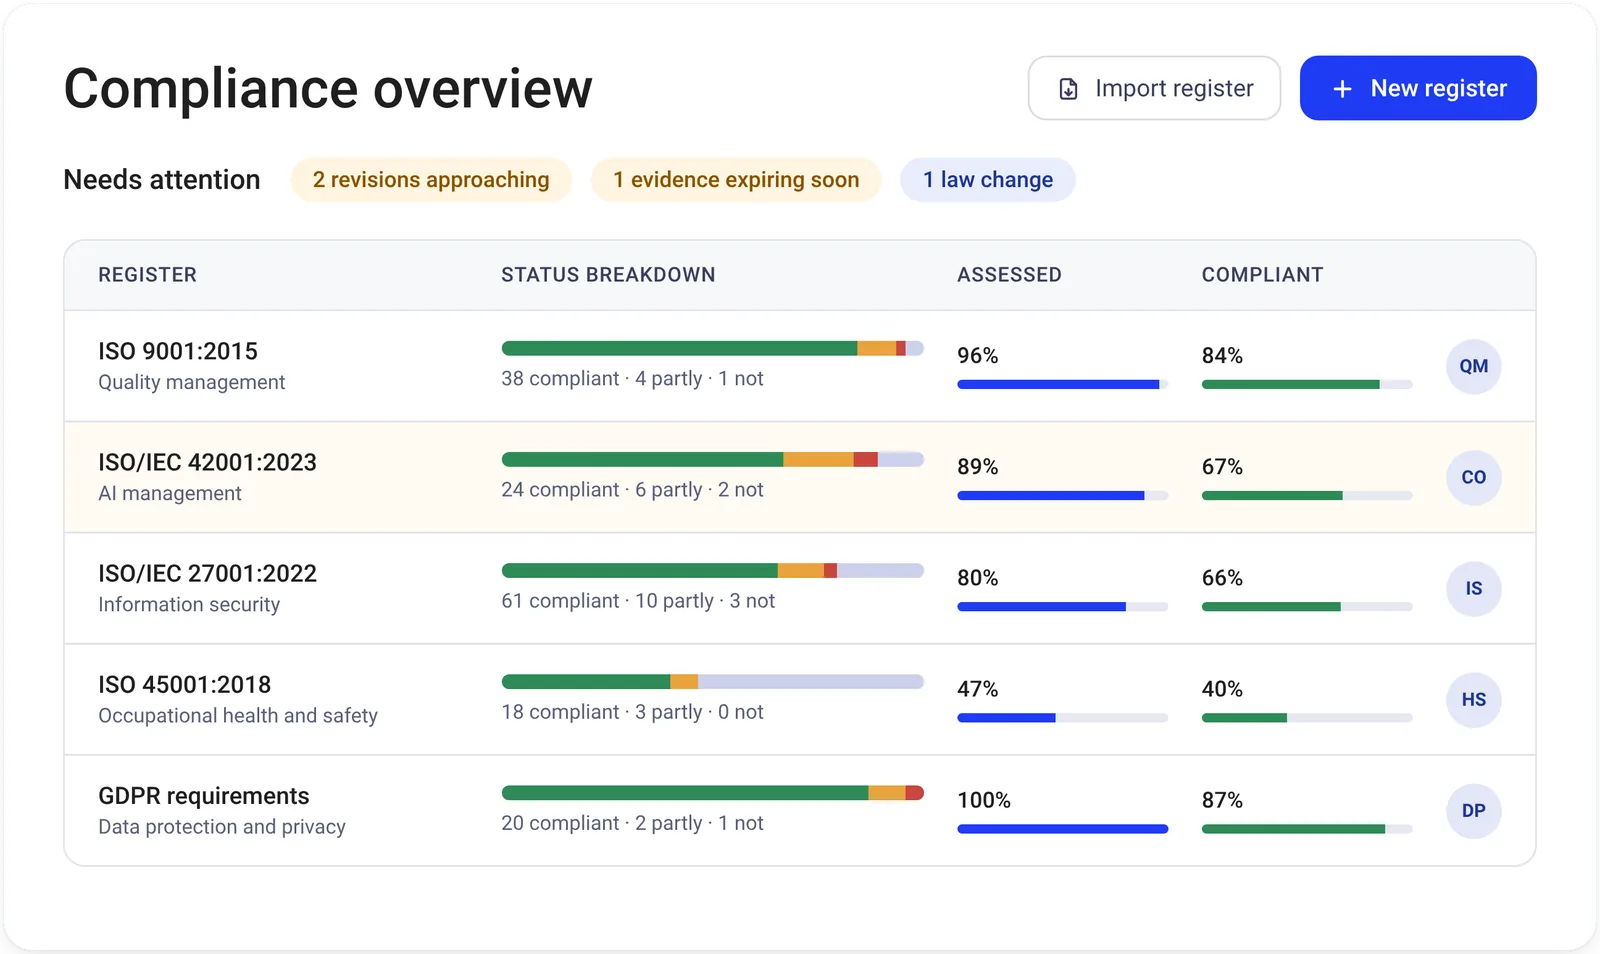Click the ISO 9001:2015 status breakdown bar
Screen dimensions: 1600x954
(x=712, y=348)
